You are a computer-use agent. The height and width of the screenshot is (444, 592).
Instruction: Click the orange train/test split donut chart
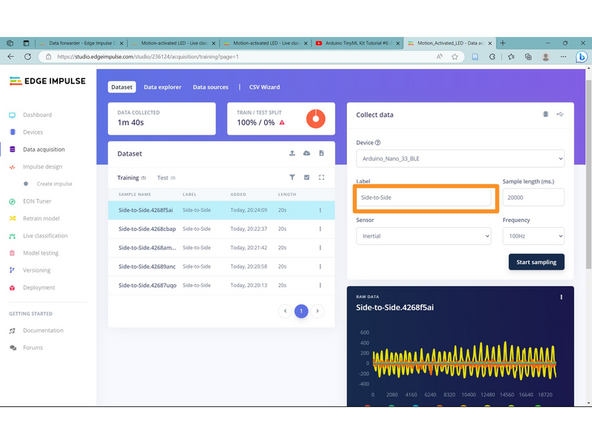316,119
